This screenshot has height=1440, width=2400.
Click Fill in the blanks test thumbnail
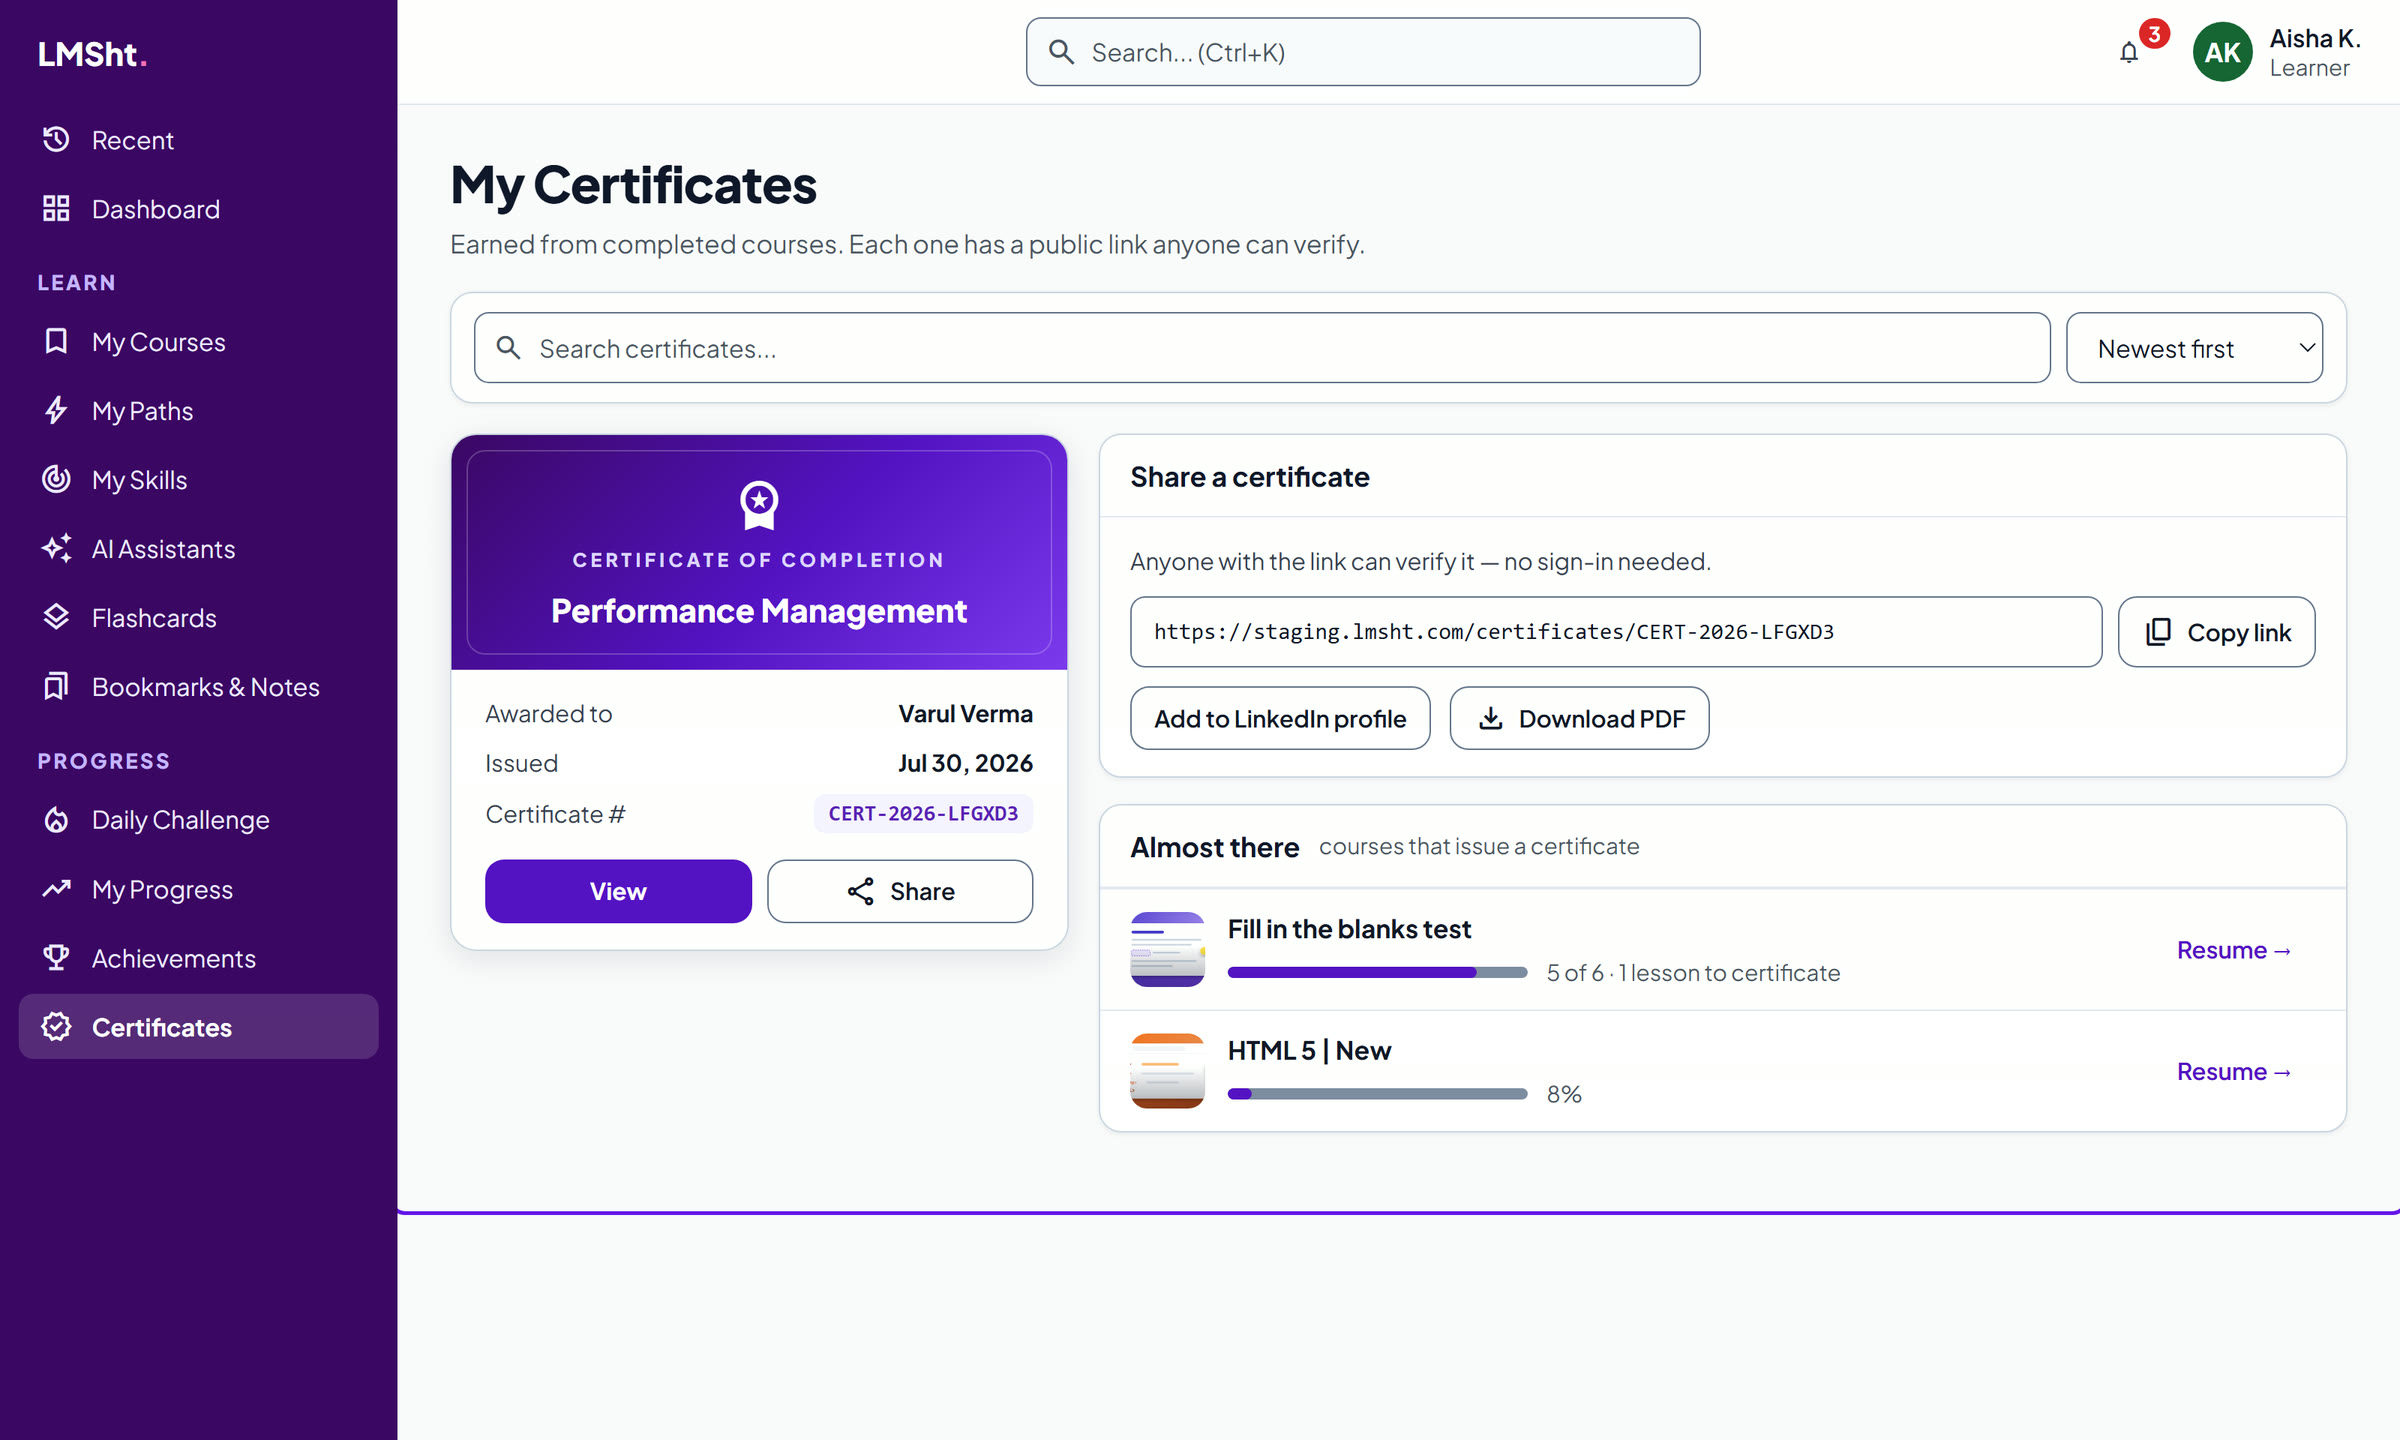[x=1167, y=949]
